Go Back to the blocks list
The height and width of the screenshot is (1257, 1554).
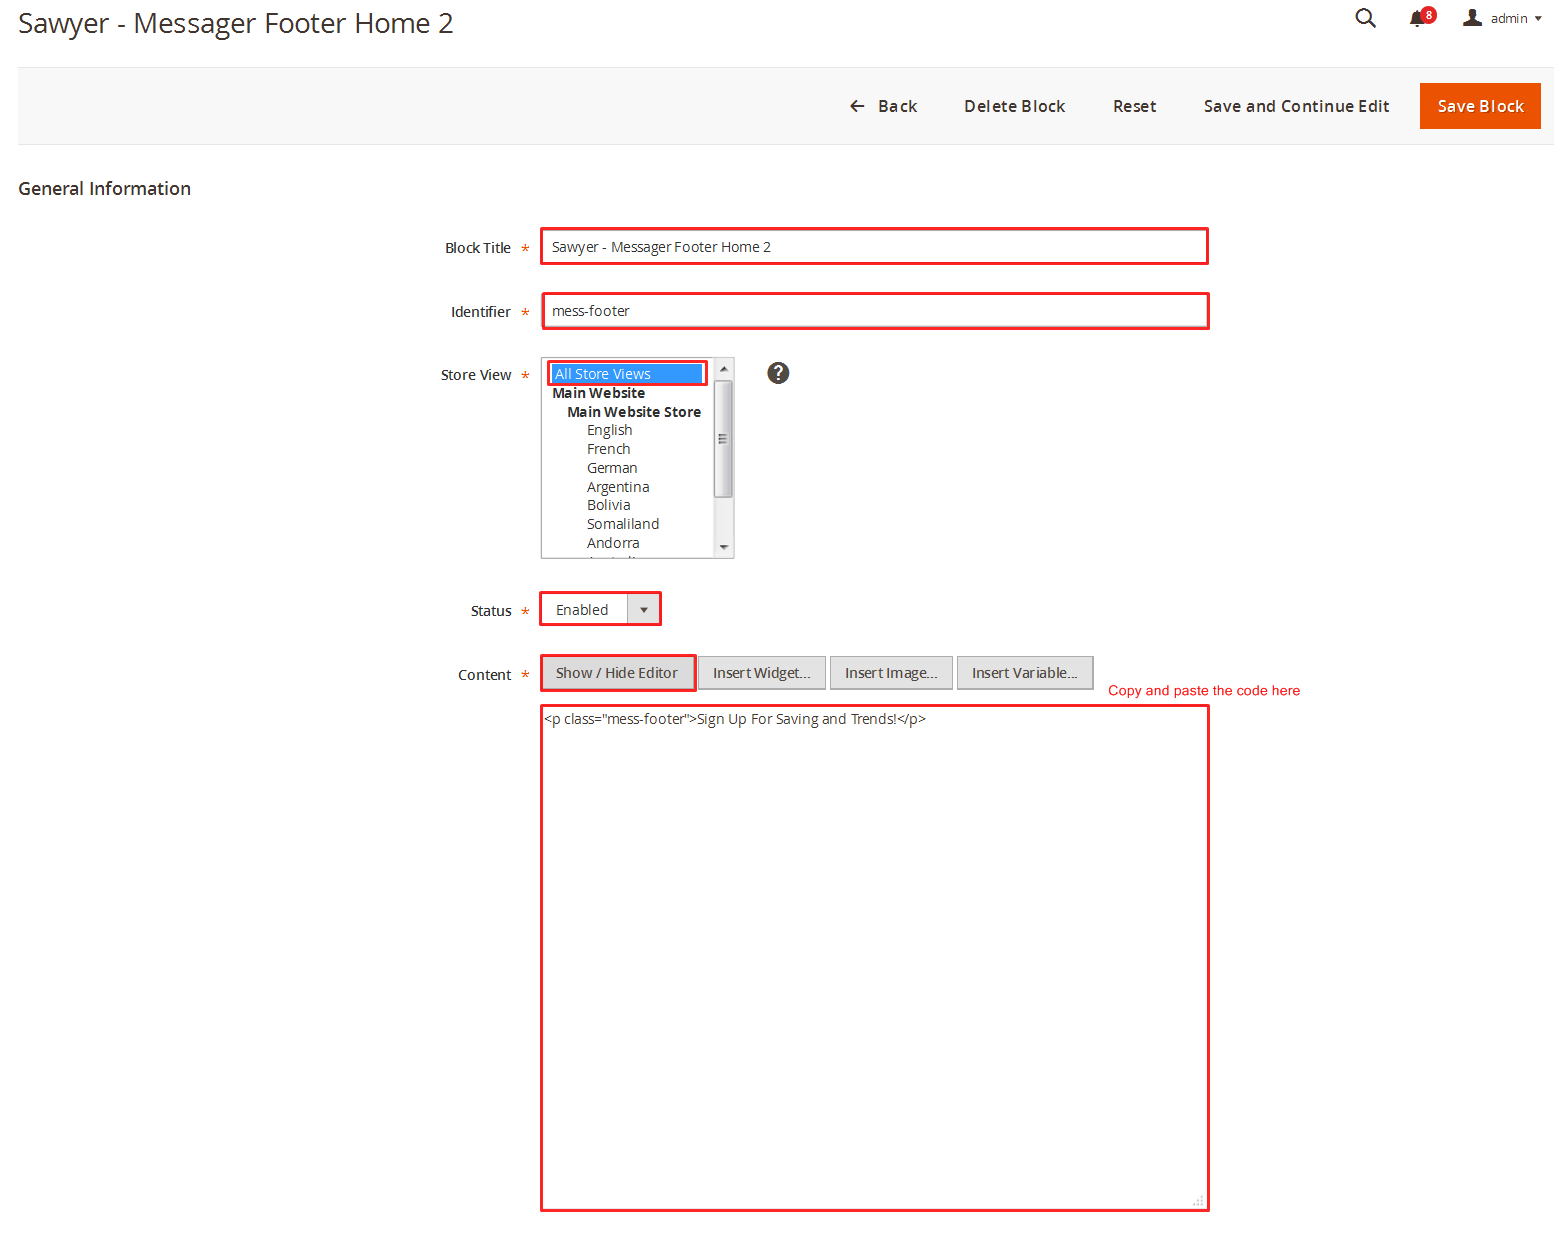[883, 106]
